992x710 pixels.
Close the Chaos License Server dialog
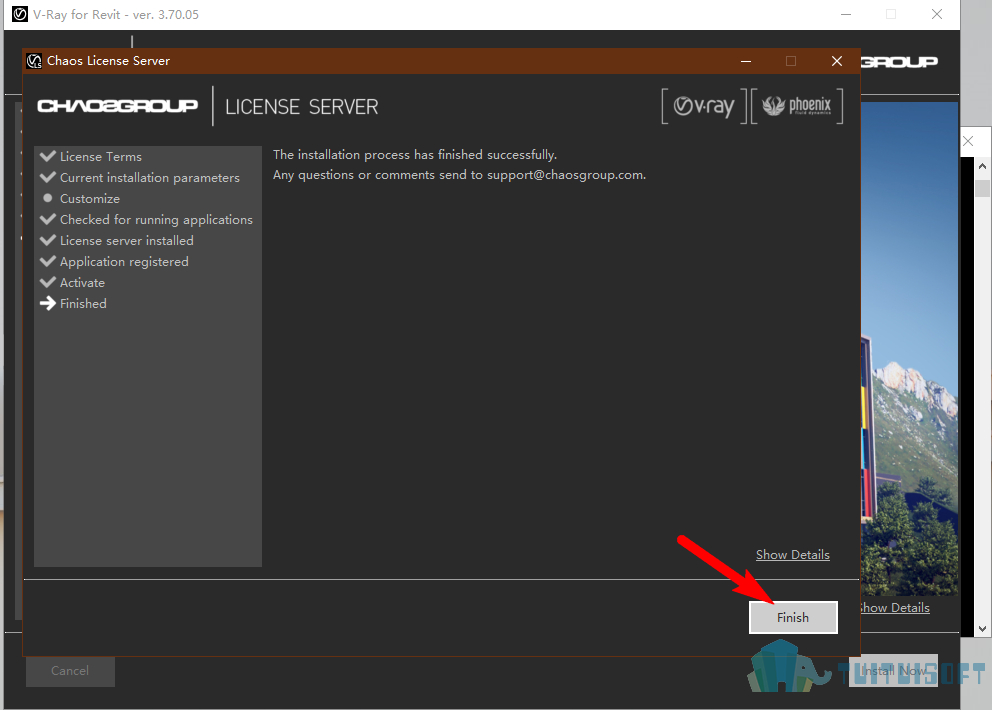[x=836, y=61]
